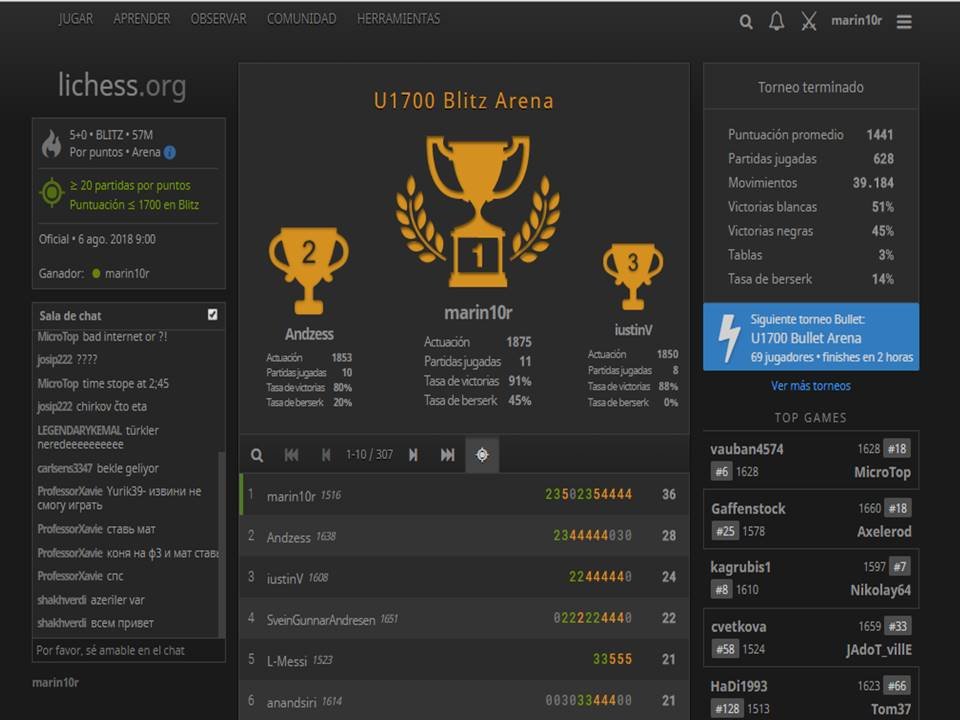The height and width of the screenshot is (720, 960).
Task: Click iustinV name on podium
Action: point(633,330)
